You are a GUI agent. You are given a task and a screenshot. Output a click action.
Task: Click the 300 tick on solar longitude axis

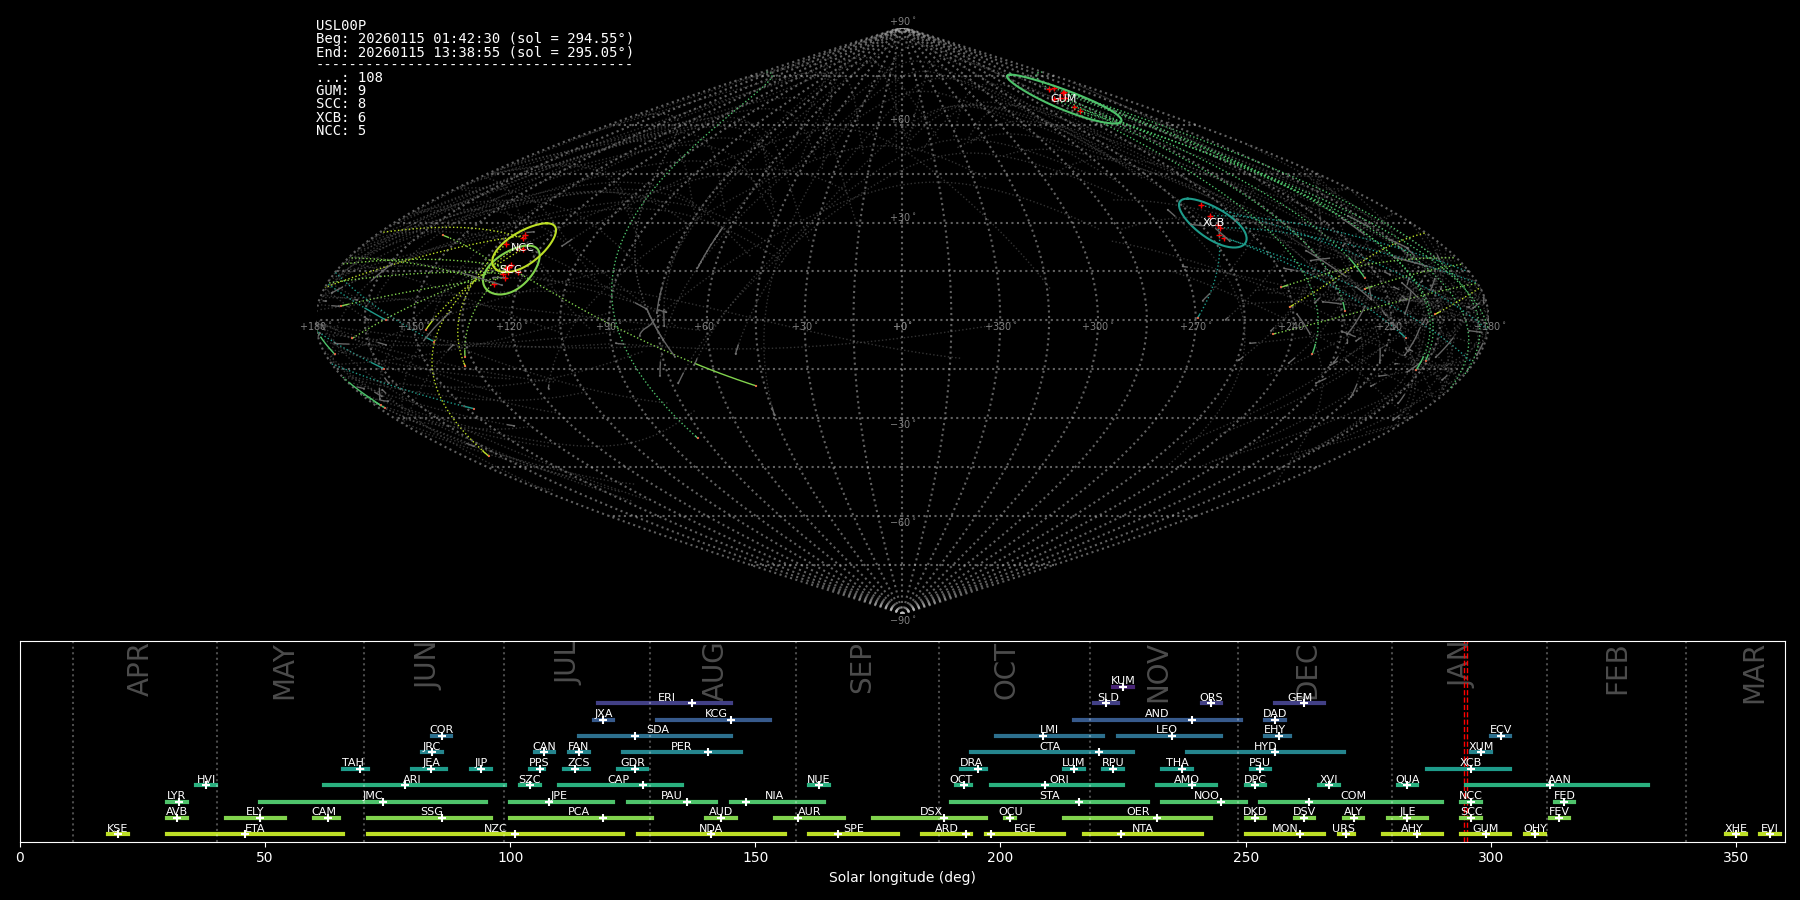[1490, 857]
